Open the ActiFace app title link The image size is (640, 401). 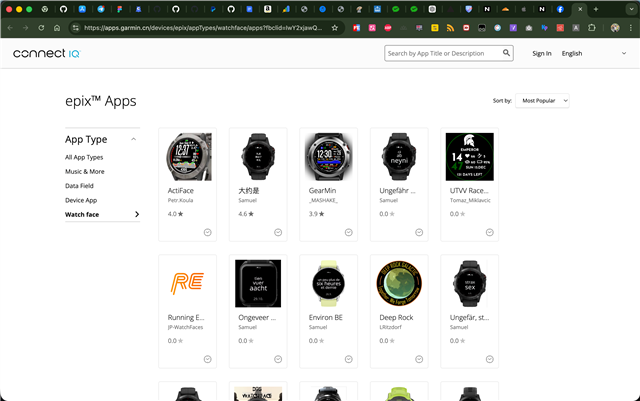(181, 190)
